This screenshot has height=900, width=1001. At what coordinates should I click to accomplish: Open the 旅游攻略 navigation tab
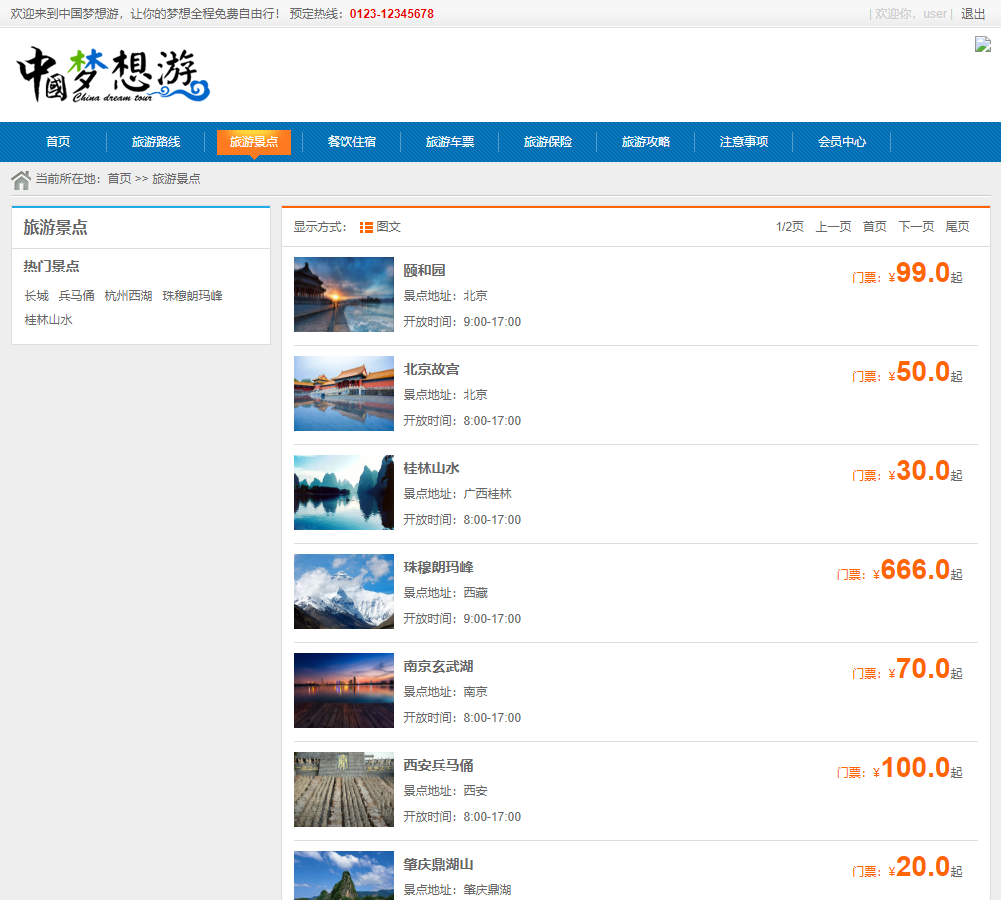646,142
